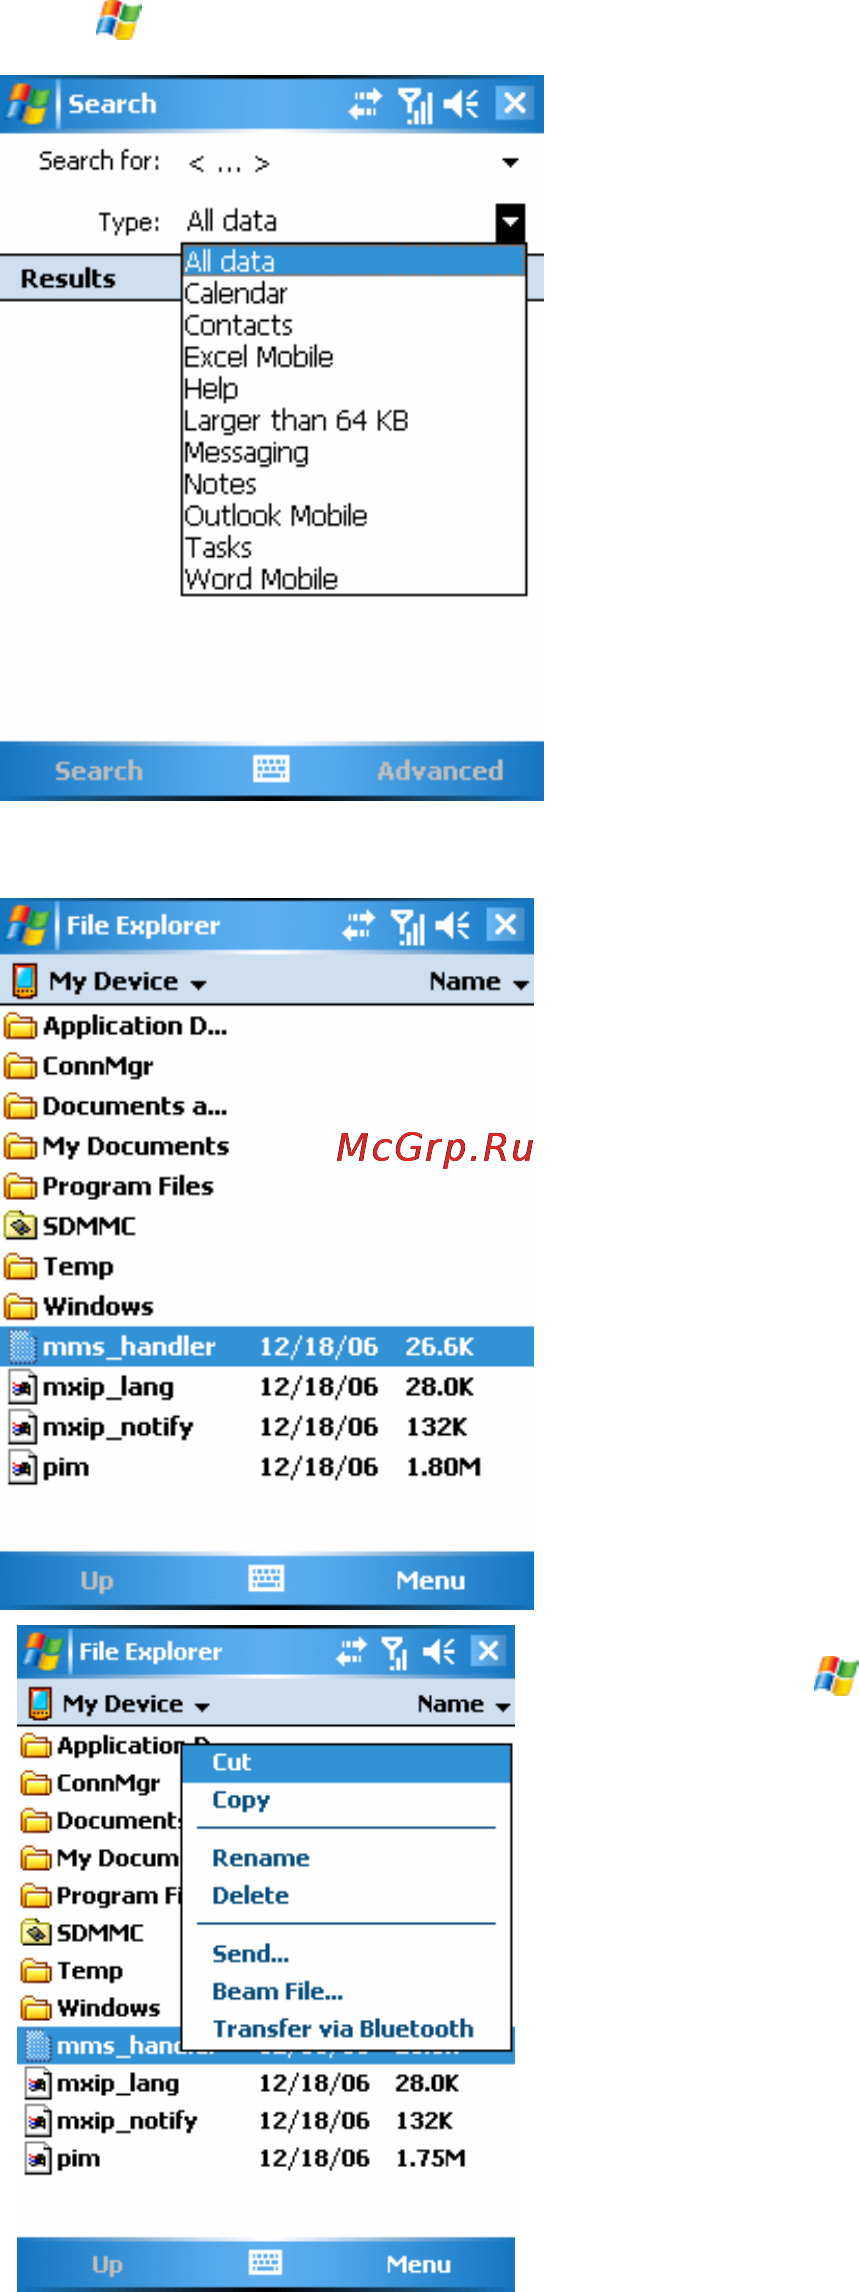Pick 'Excel Mobile' in the Type list
The image size is (859, 2292).
point(354,357)
